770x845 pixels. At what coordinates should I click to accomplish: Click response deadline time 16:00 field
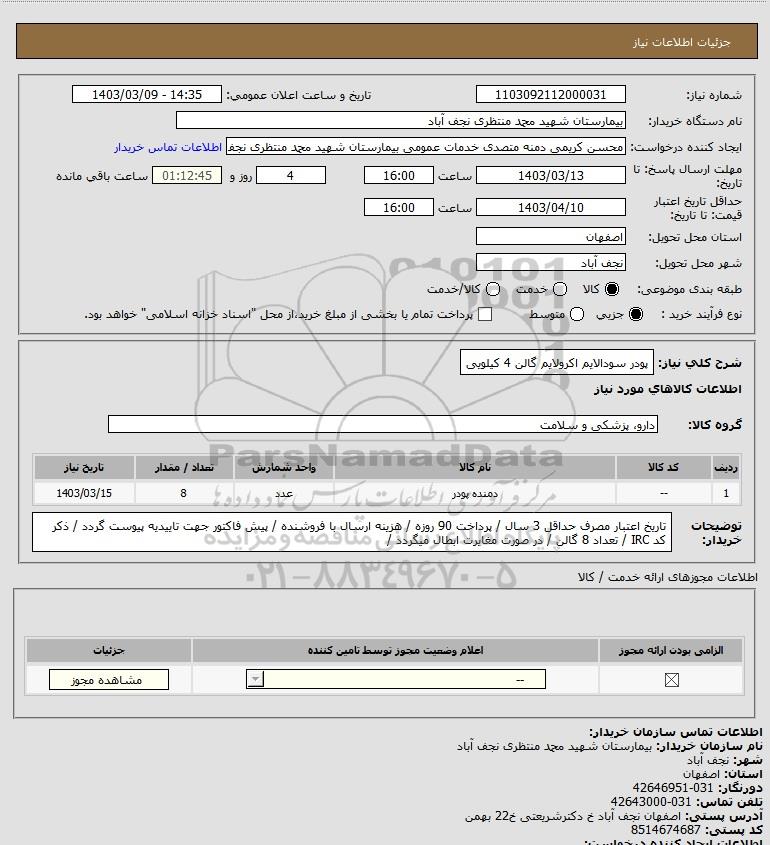tap(399, 175)
